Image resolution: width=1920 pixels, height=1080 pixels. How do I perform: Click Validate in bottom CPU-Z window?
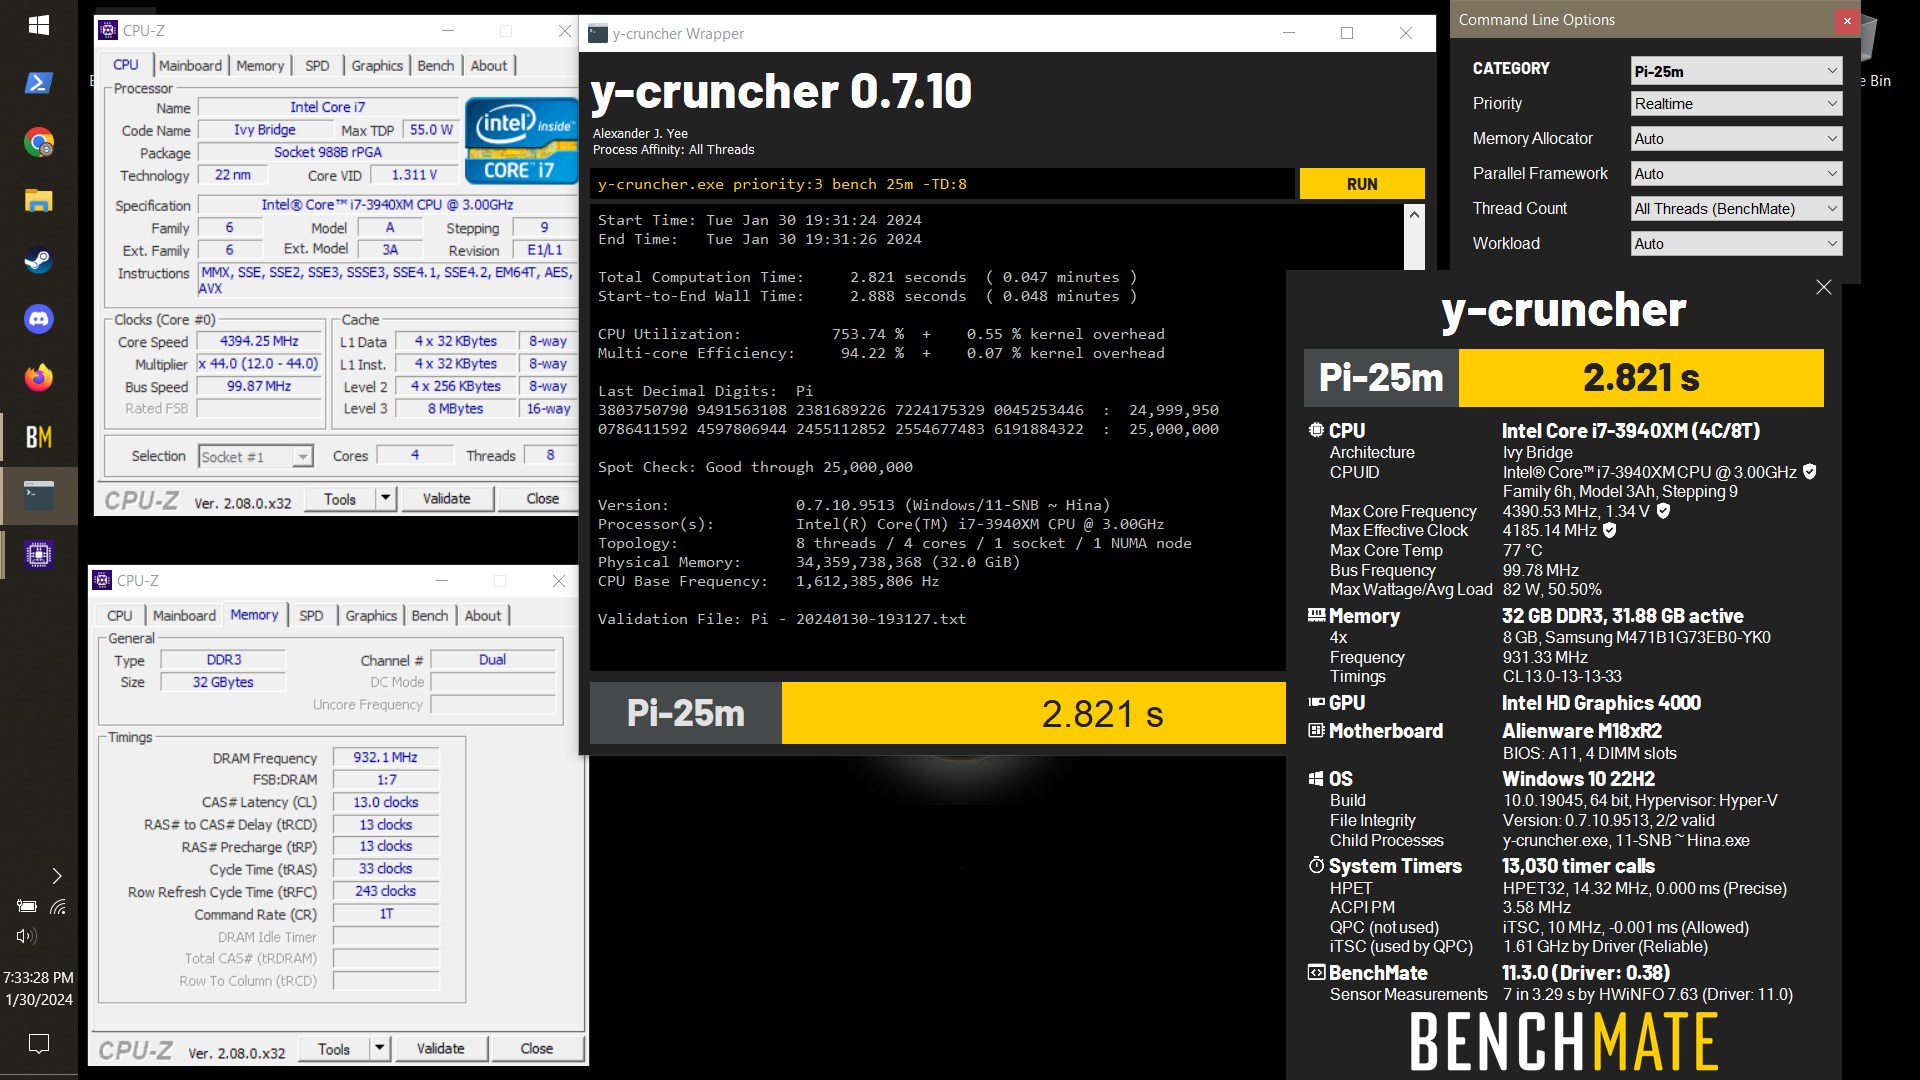[440, 1048]
